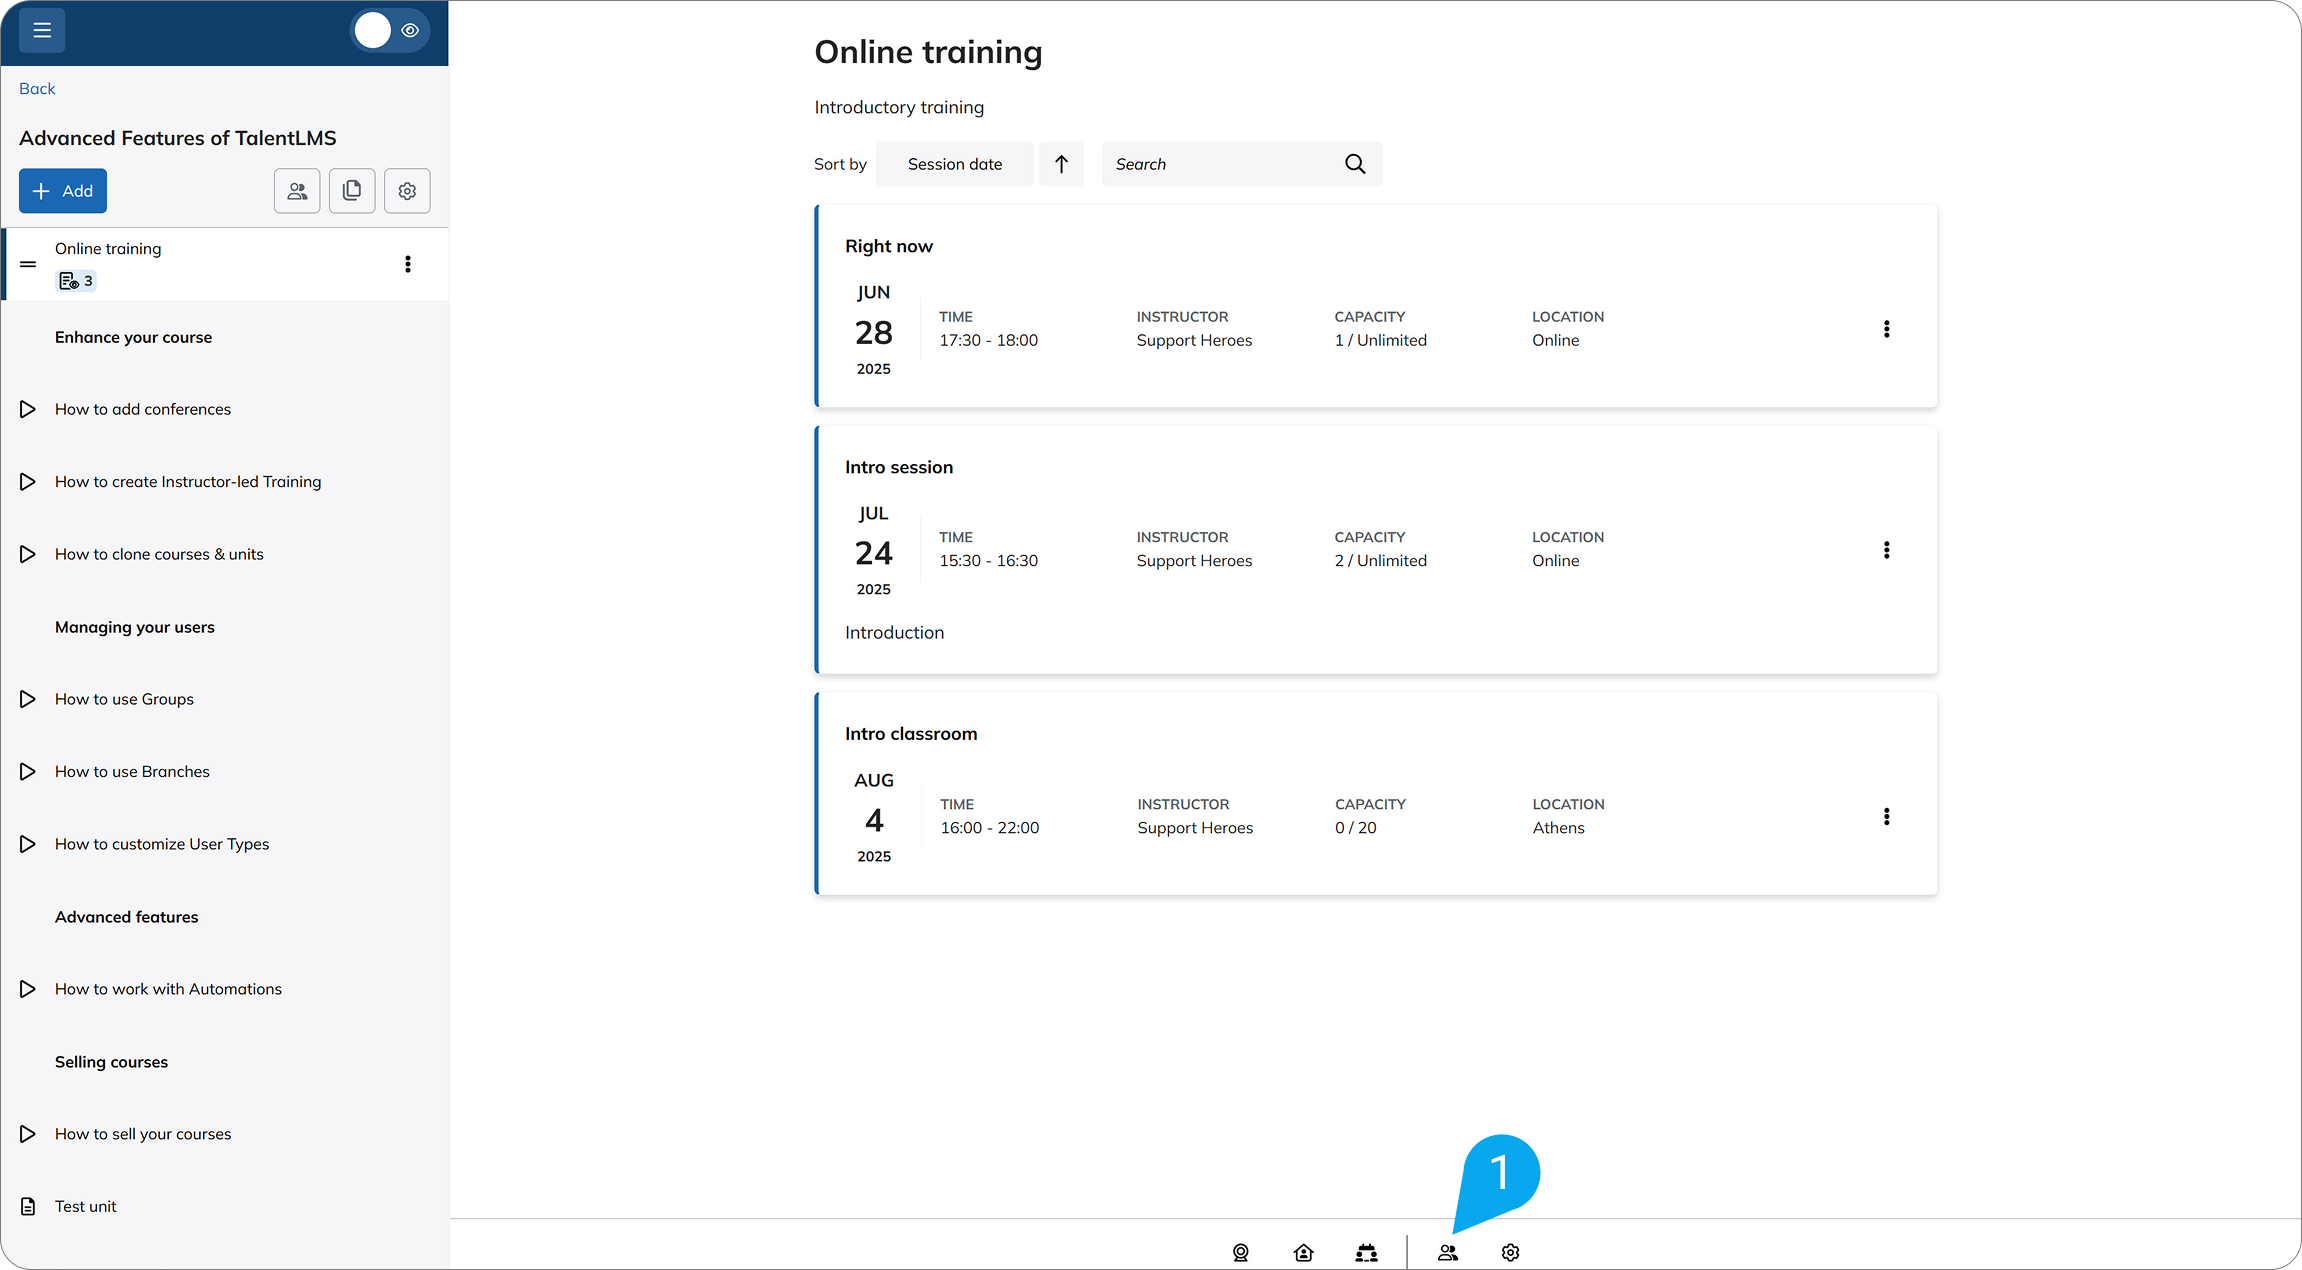
Task: Open options menu for Intro classroom session
Action: point(1886,817)
